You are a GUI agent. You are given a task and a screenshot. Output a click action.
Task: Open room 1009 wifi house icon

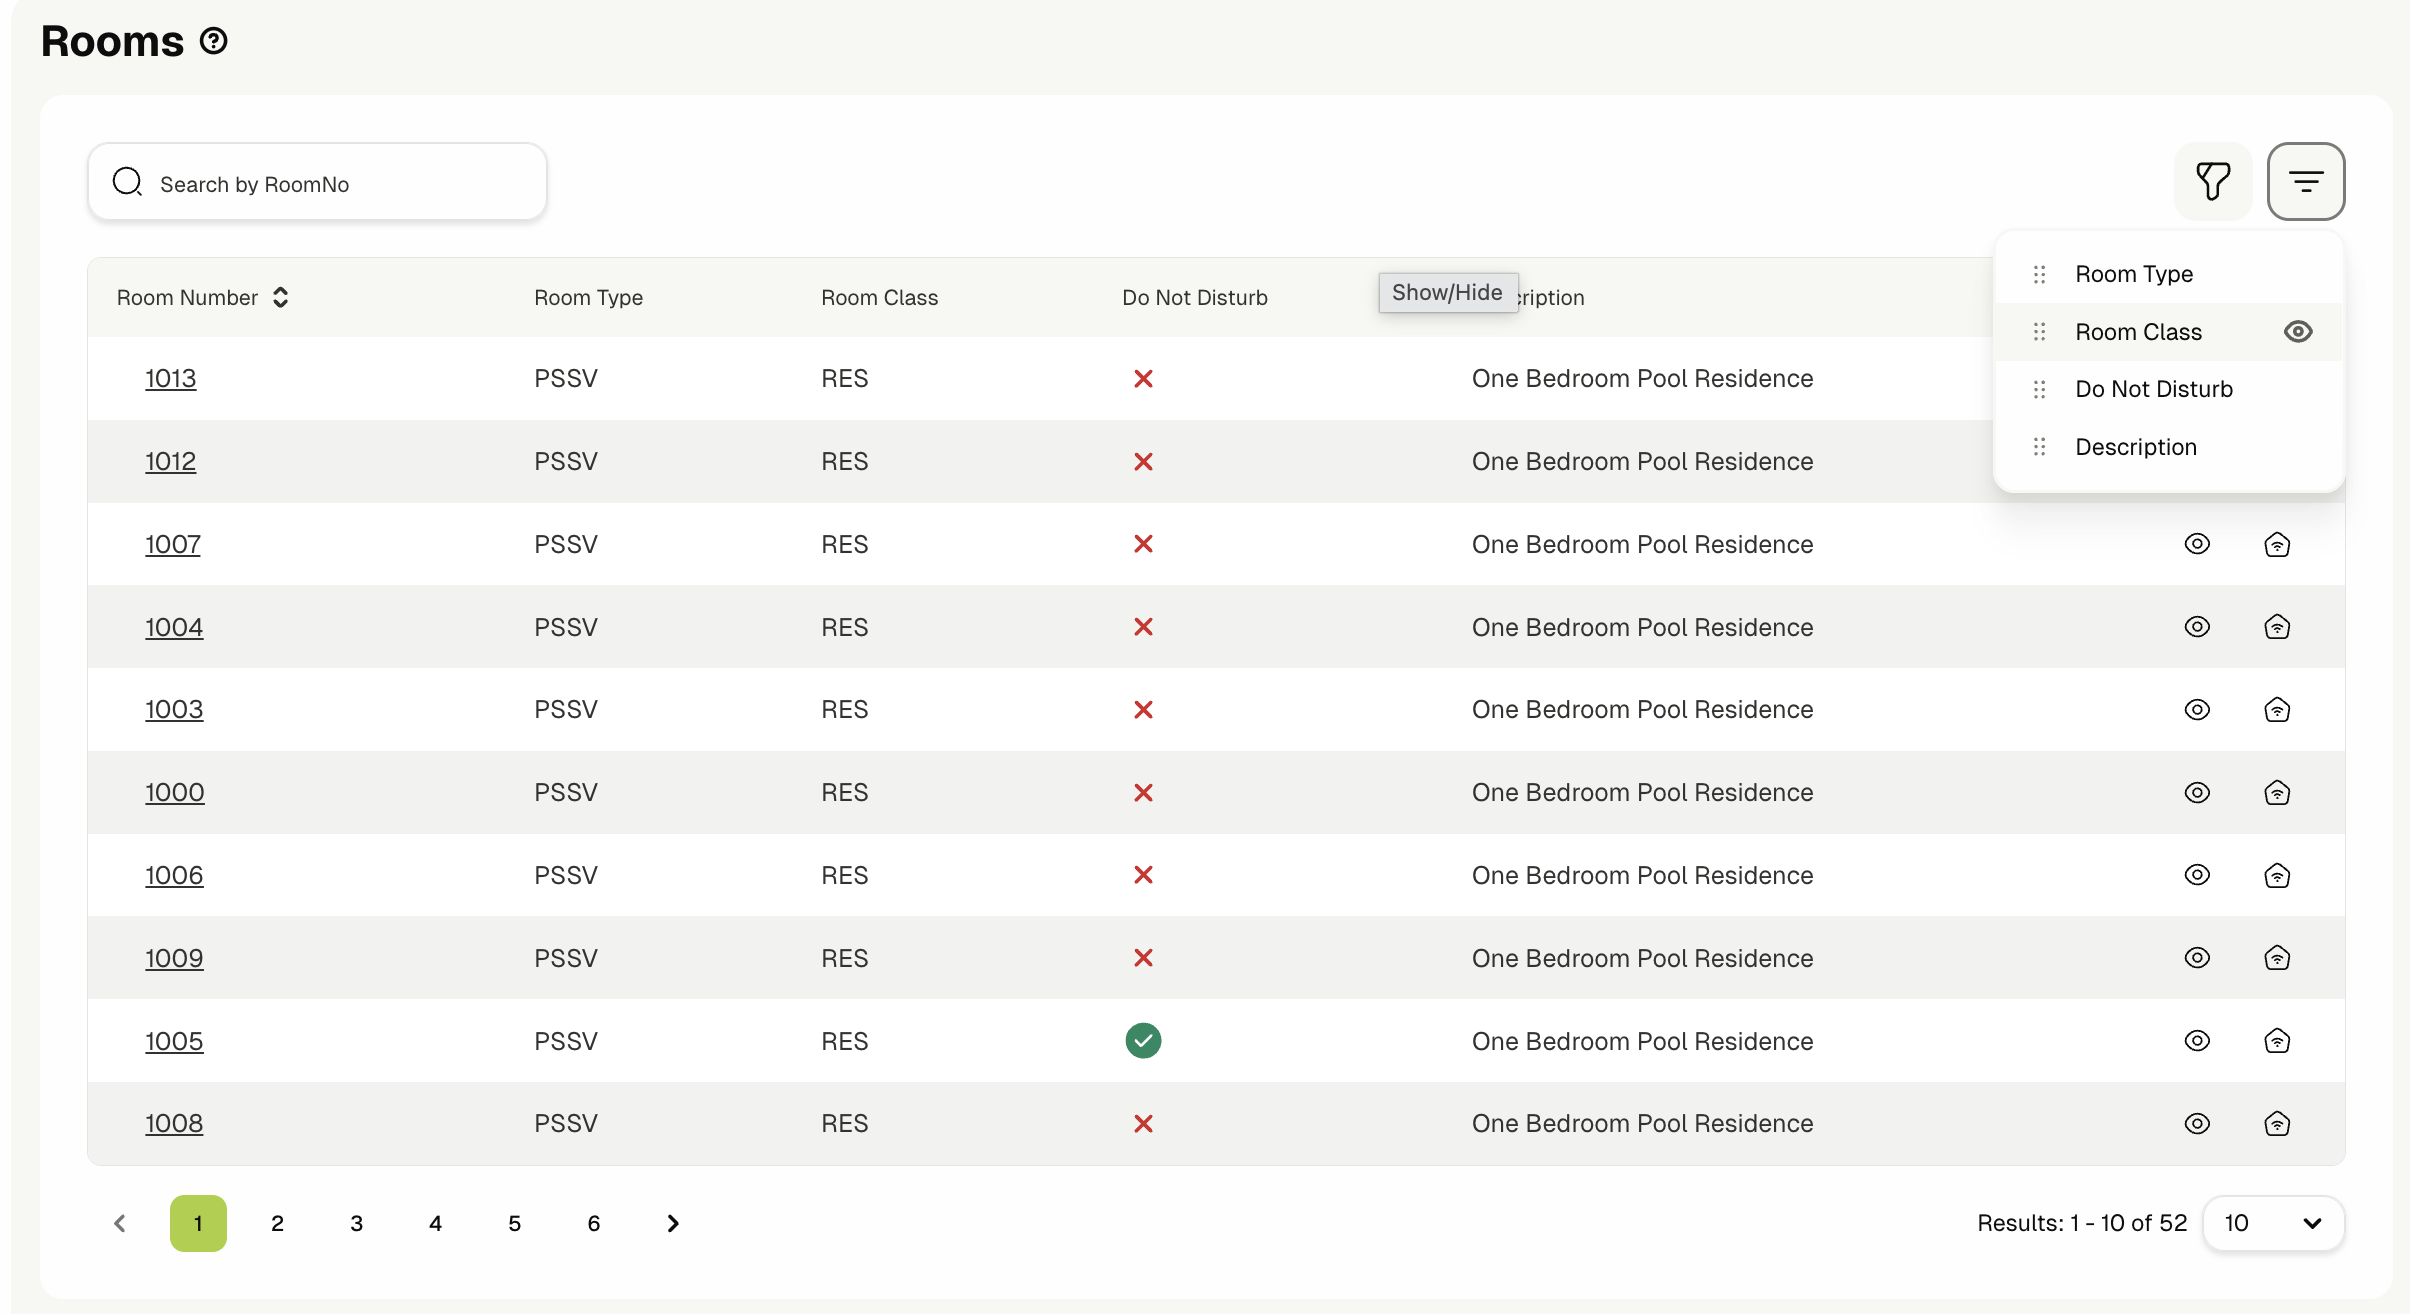[x=2277, y=958]
